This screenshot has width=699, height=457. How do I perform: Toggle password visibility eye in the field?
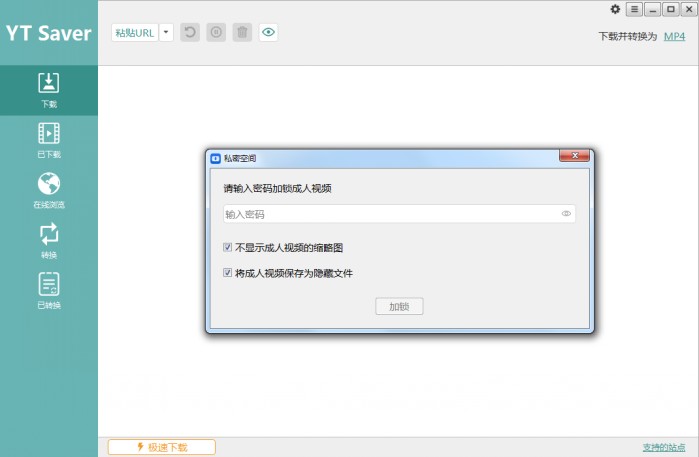point(566,214)
